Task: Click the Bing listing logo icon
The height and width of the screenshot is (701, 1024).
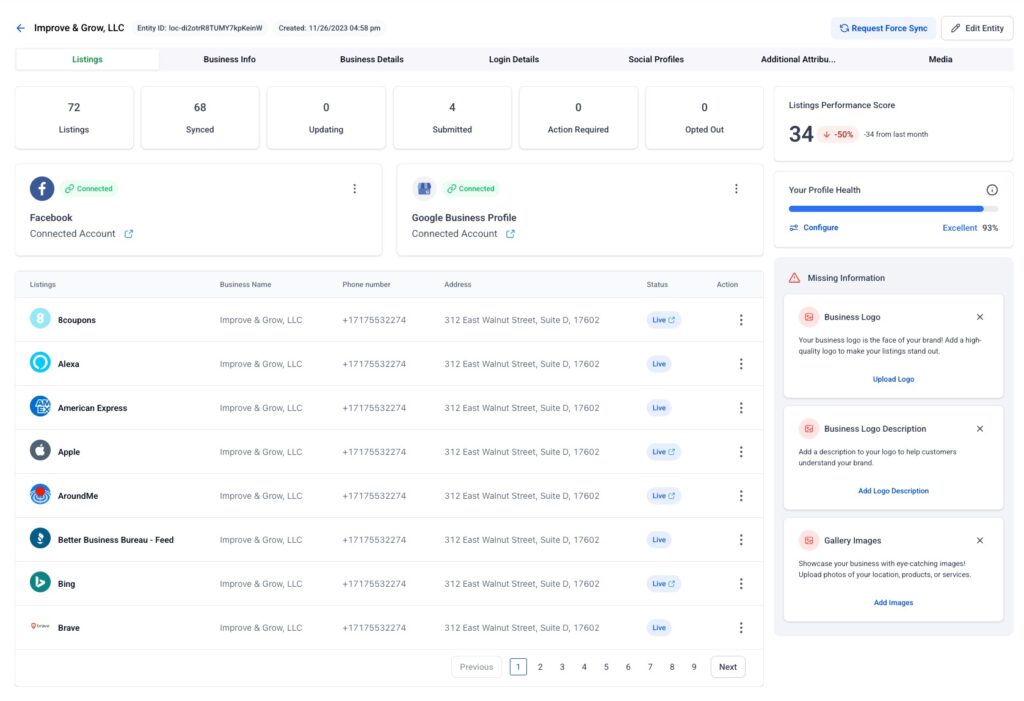Action: tap(40, 583)
